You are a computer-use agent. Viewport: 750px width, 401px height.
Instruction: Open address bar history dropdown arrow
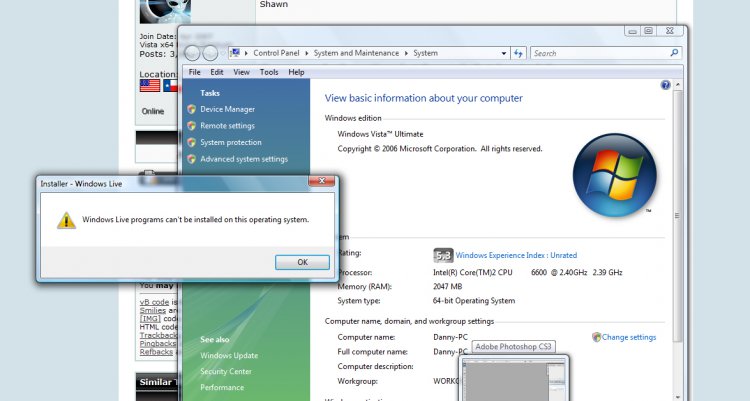pos(504,54)
